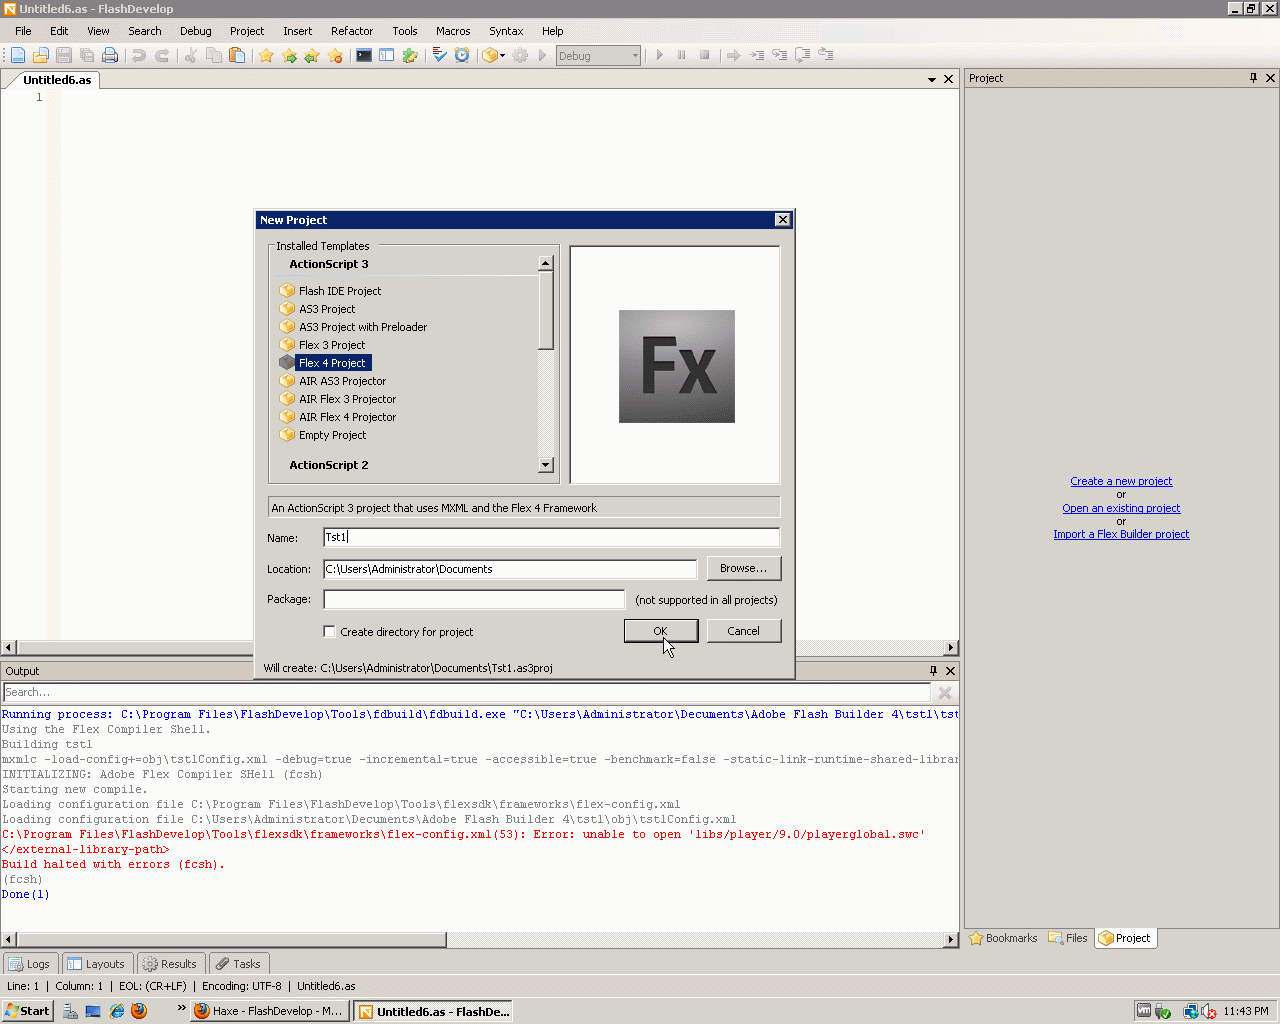
Task: Select AIR AS3 Projector template
Action: click(342, 381)
